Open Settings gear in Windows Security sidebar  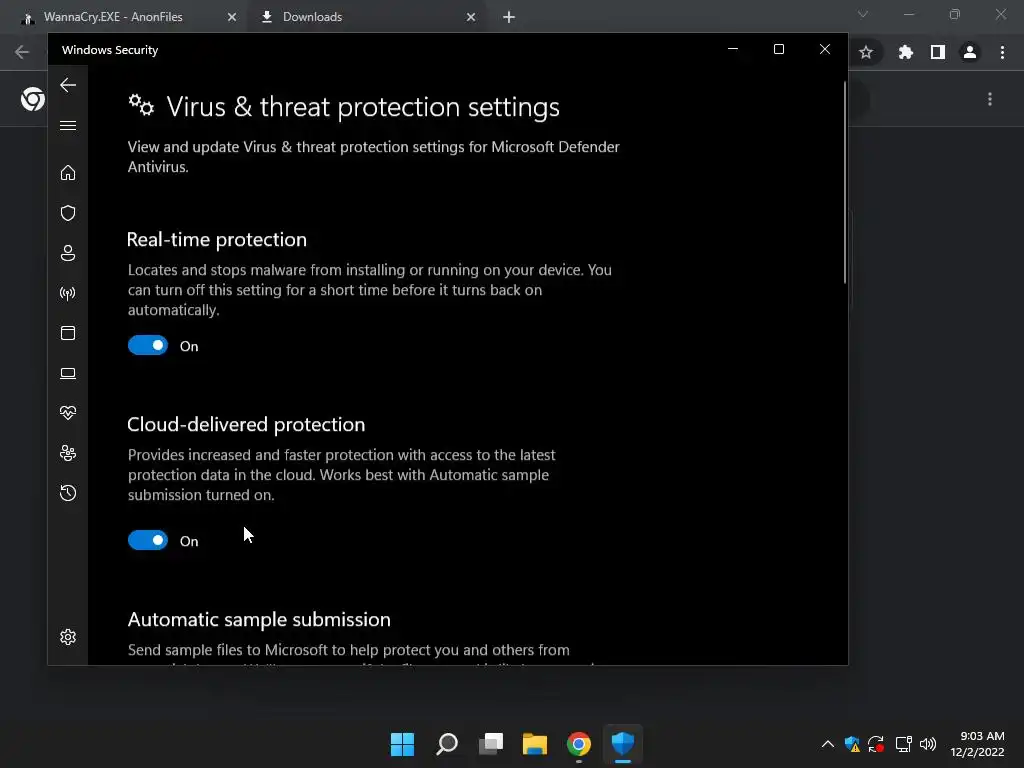(x=68, y=637)
